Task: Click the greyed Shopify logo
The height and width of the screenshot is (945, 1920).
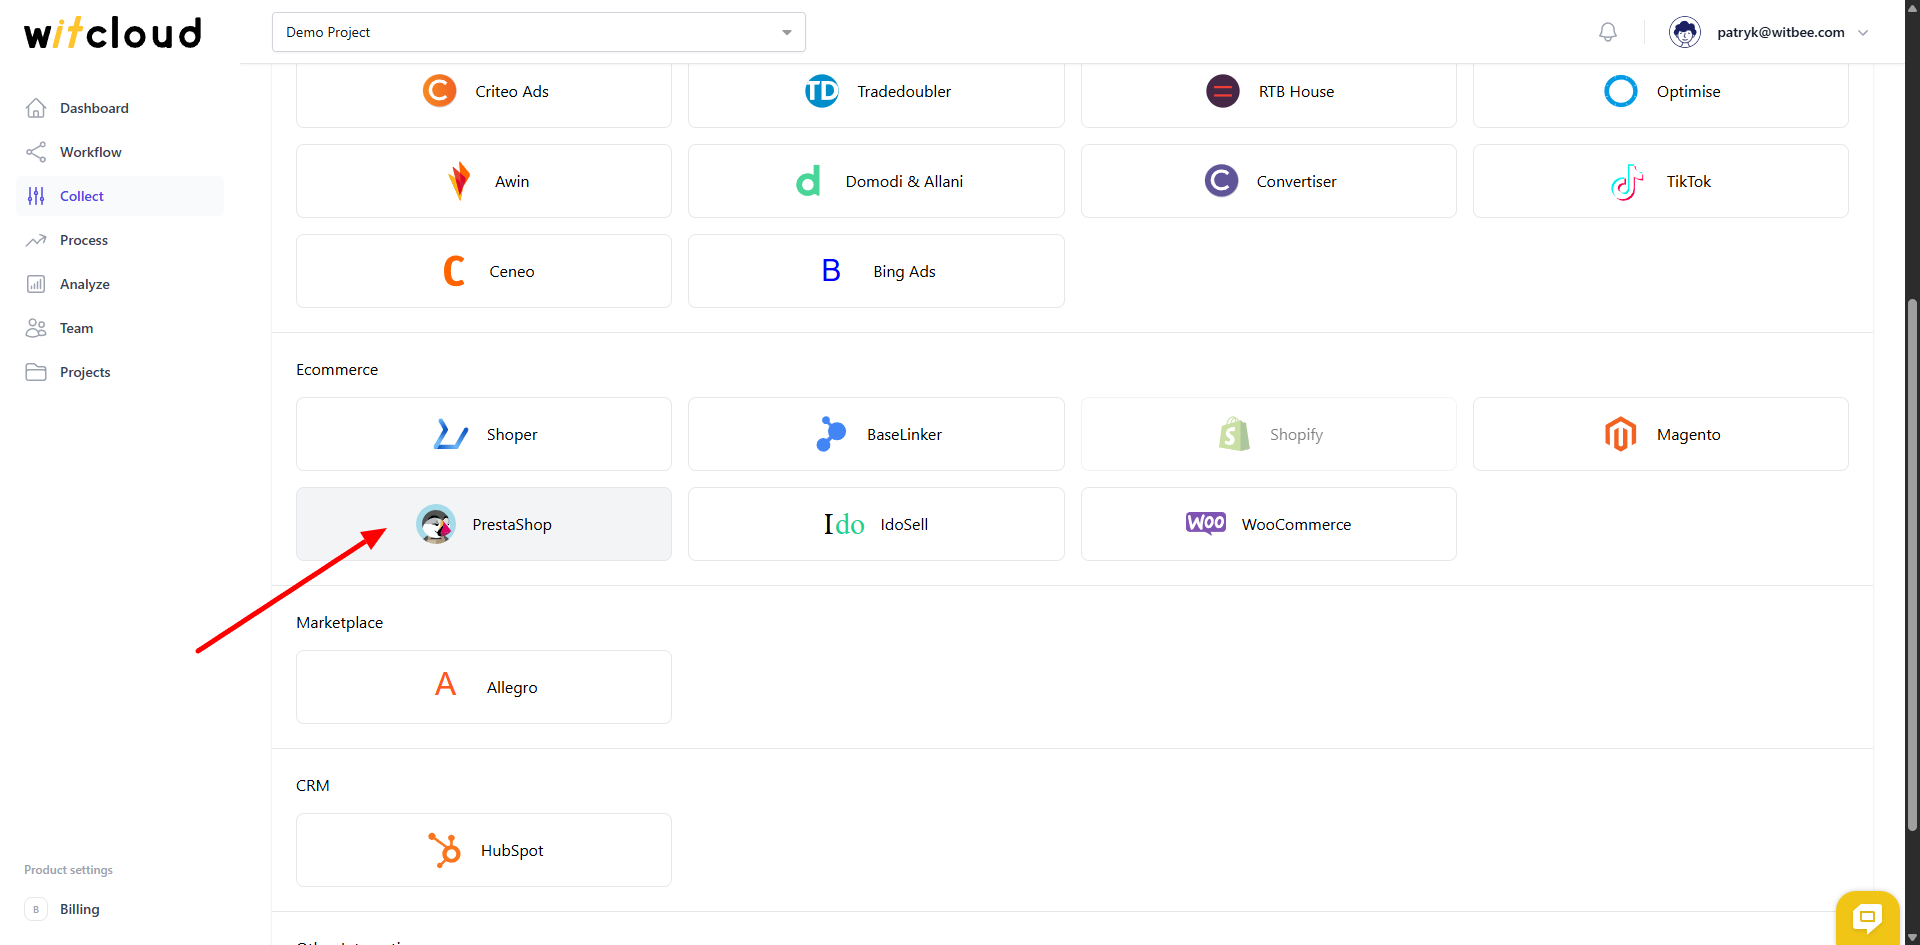Action: click(1234, 434)
